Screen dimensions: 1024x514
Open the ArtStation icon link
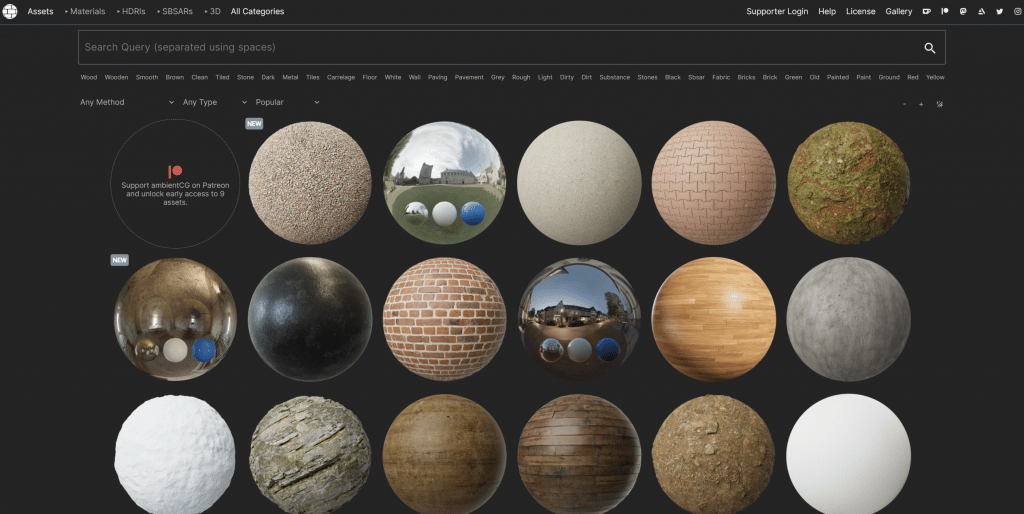981,11
